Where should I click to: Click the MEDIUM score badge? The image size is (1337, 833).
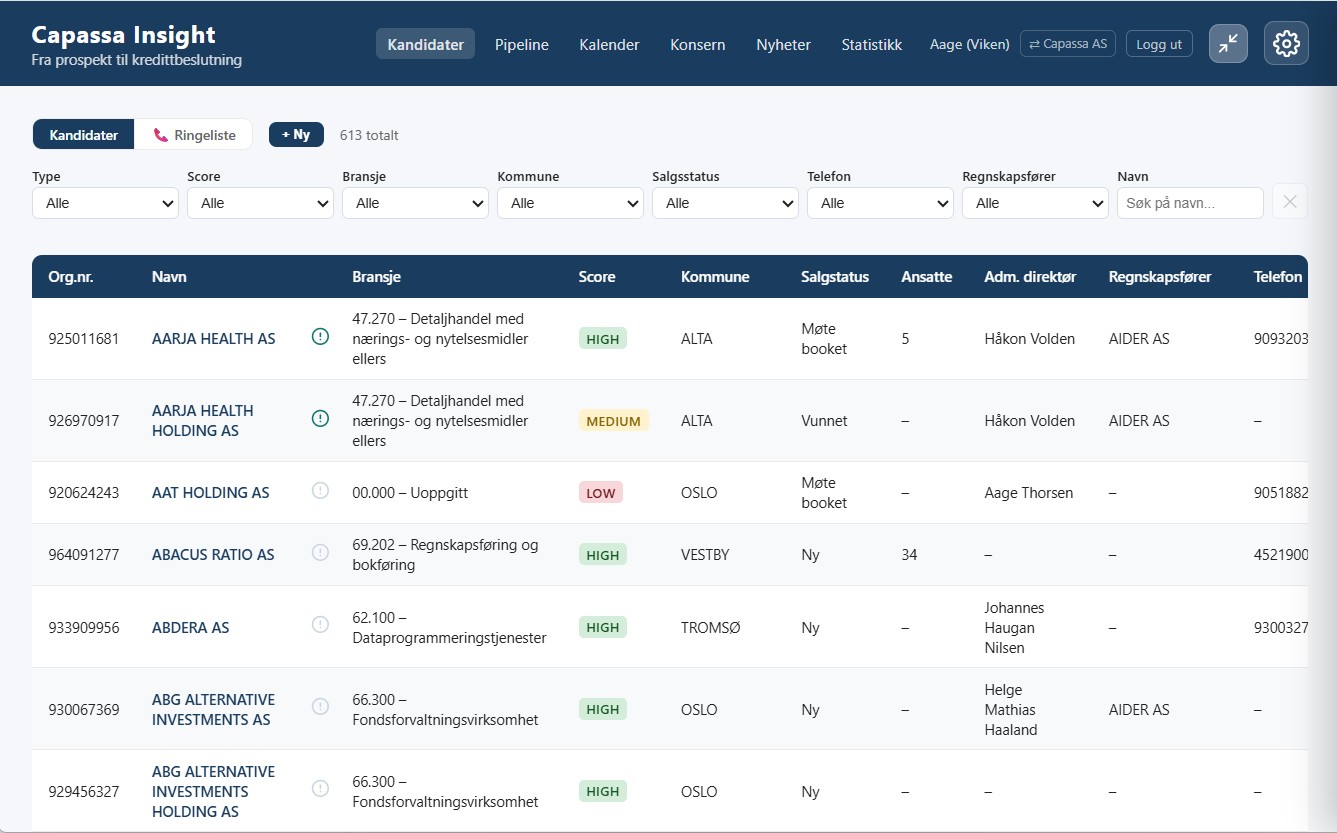pos(613,421)
